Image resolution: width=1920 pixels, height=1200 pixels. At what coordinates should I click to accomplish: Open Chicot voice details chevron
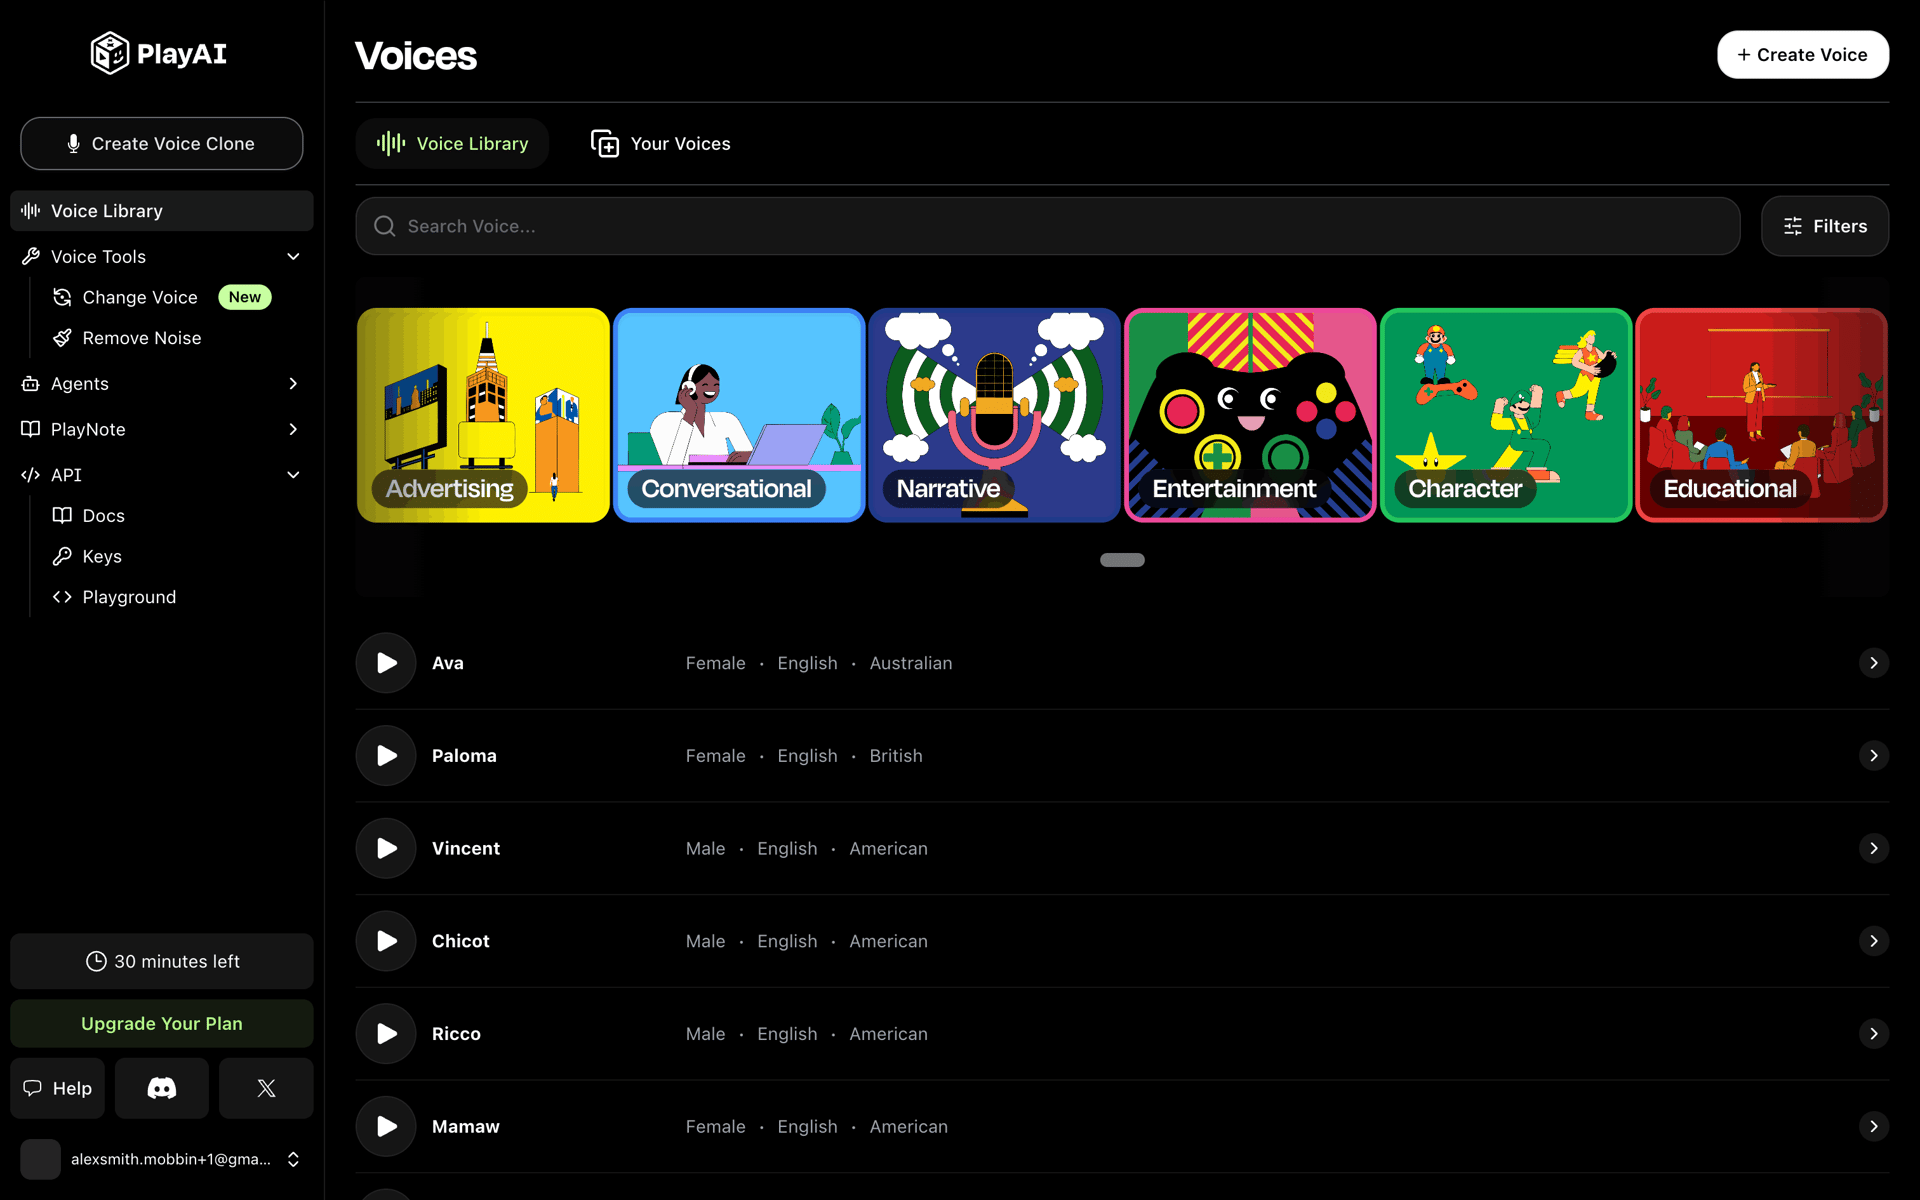pyautogui.click(x=1873, y=941)
